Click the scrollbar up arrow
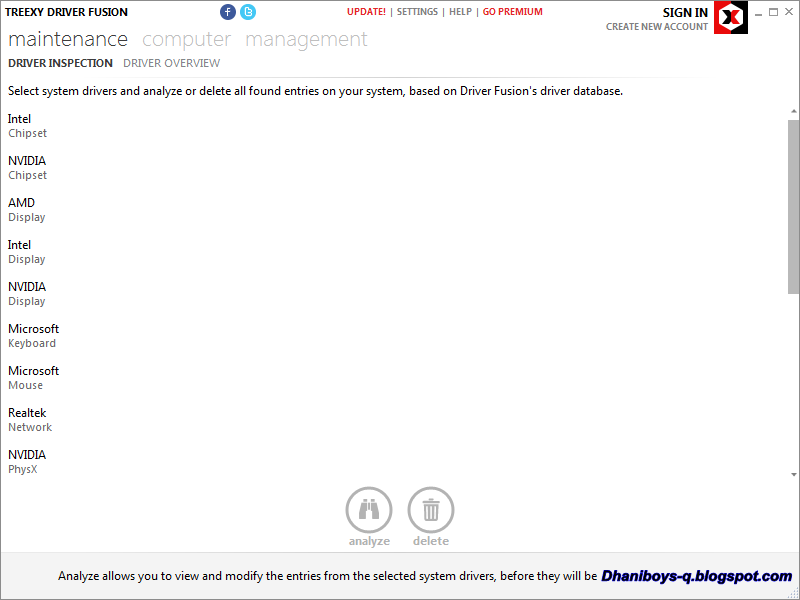The image size is (800, 600). coord(793,111)
